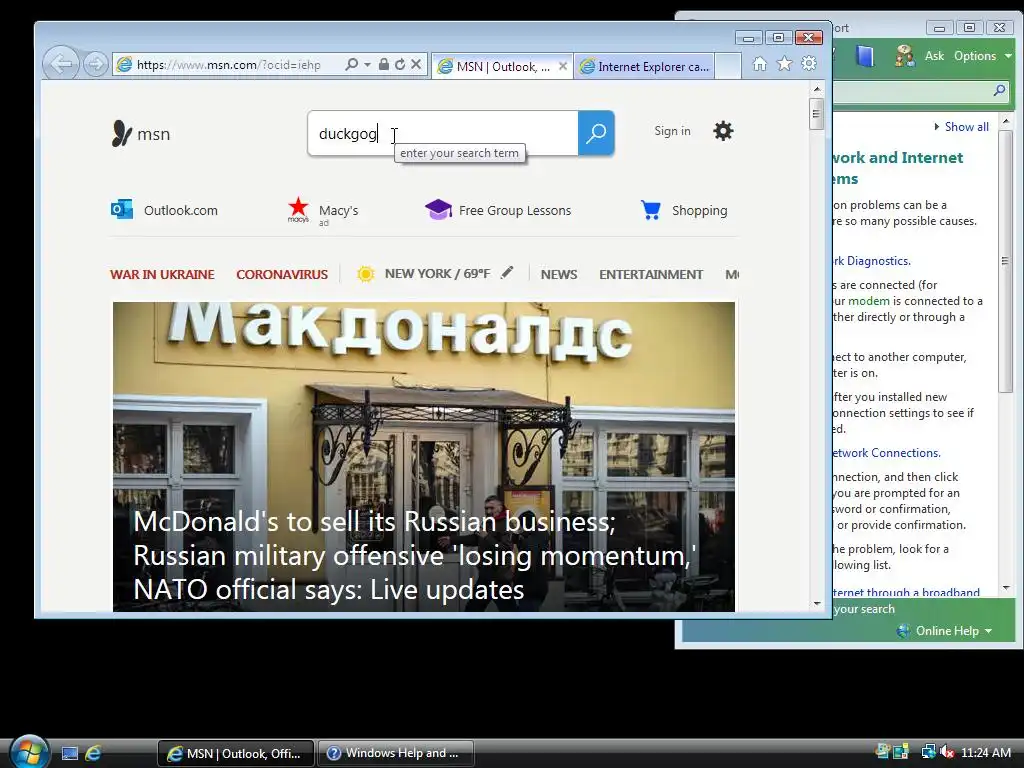
Task: Click the network tray icon
Action: [927, 752]
